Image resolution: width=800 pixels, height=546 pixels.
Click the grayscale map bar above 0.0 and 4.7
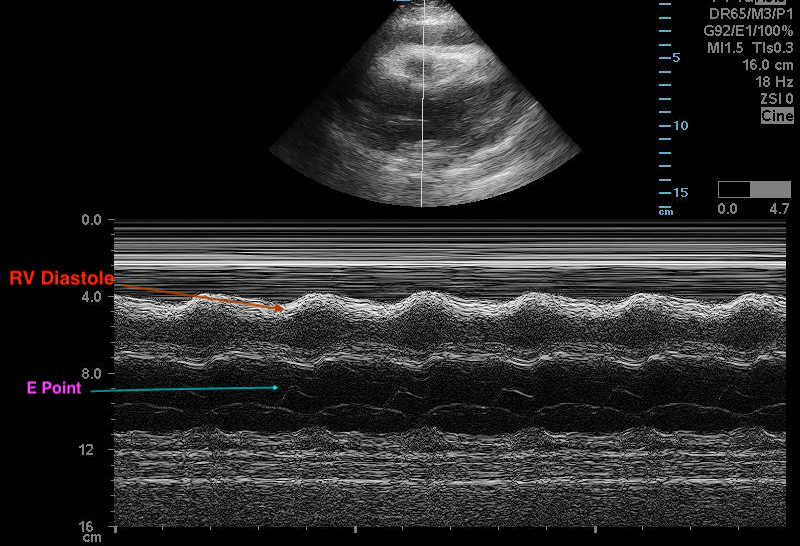[x=754, y=189]
